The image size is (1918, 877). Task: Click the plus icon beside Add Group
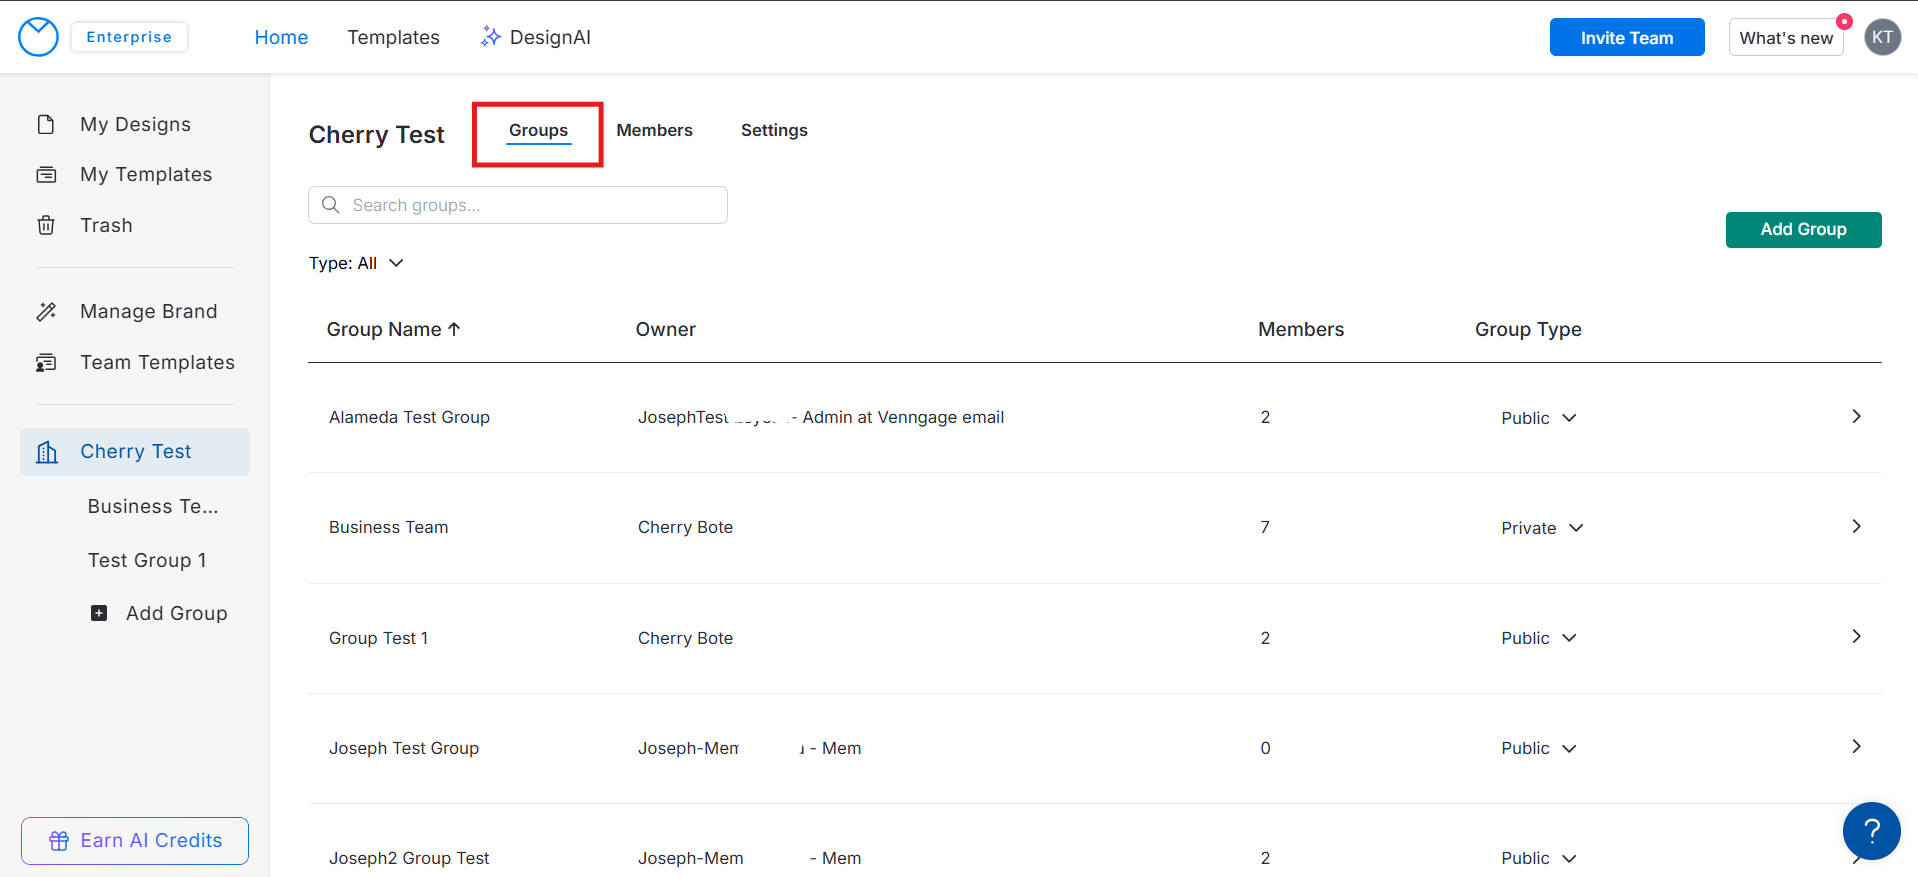[x=99, y=613]
